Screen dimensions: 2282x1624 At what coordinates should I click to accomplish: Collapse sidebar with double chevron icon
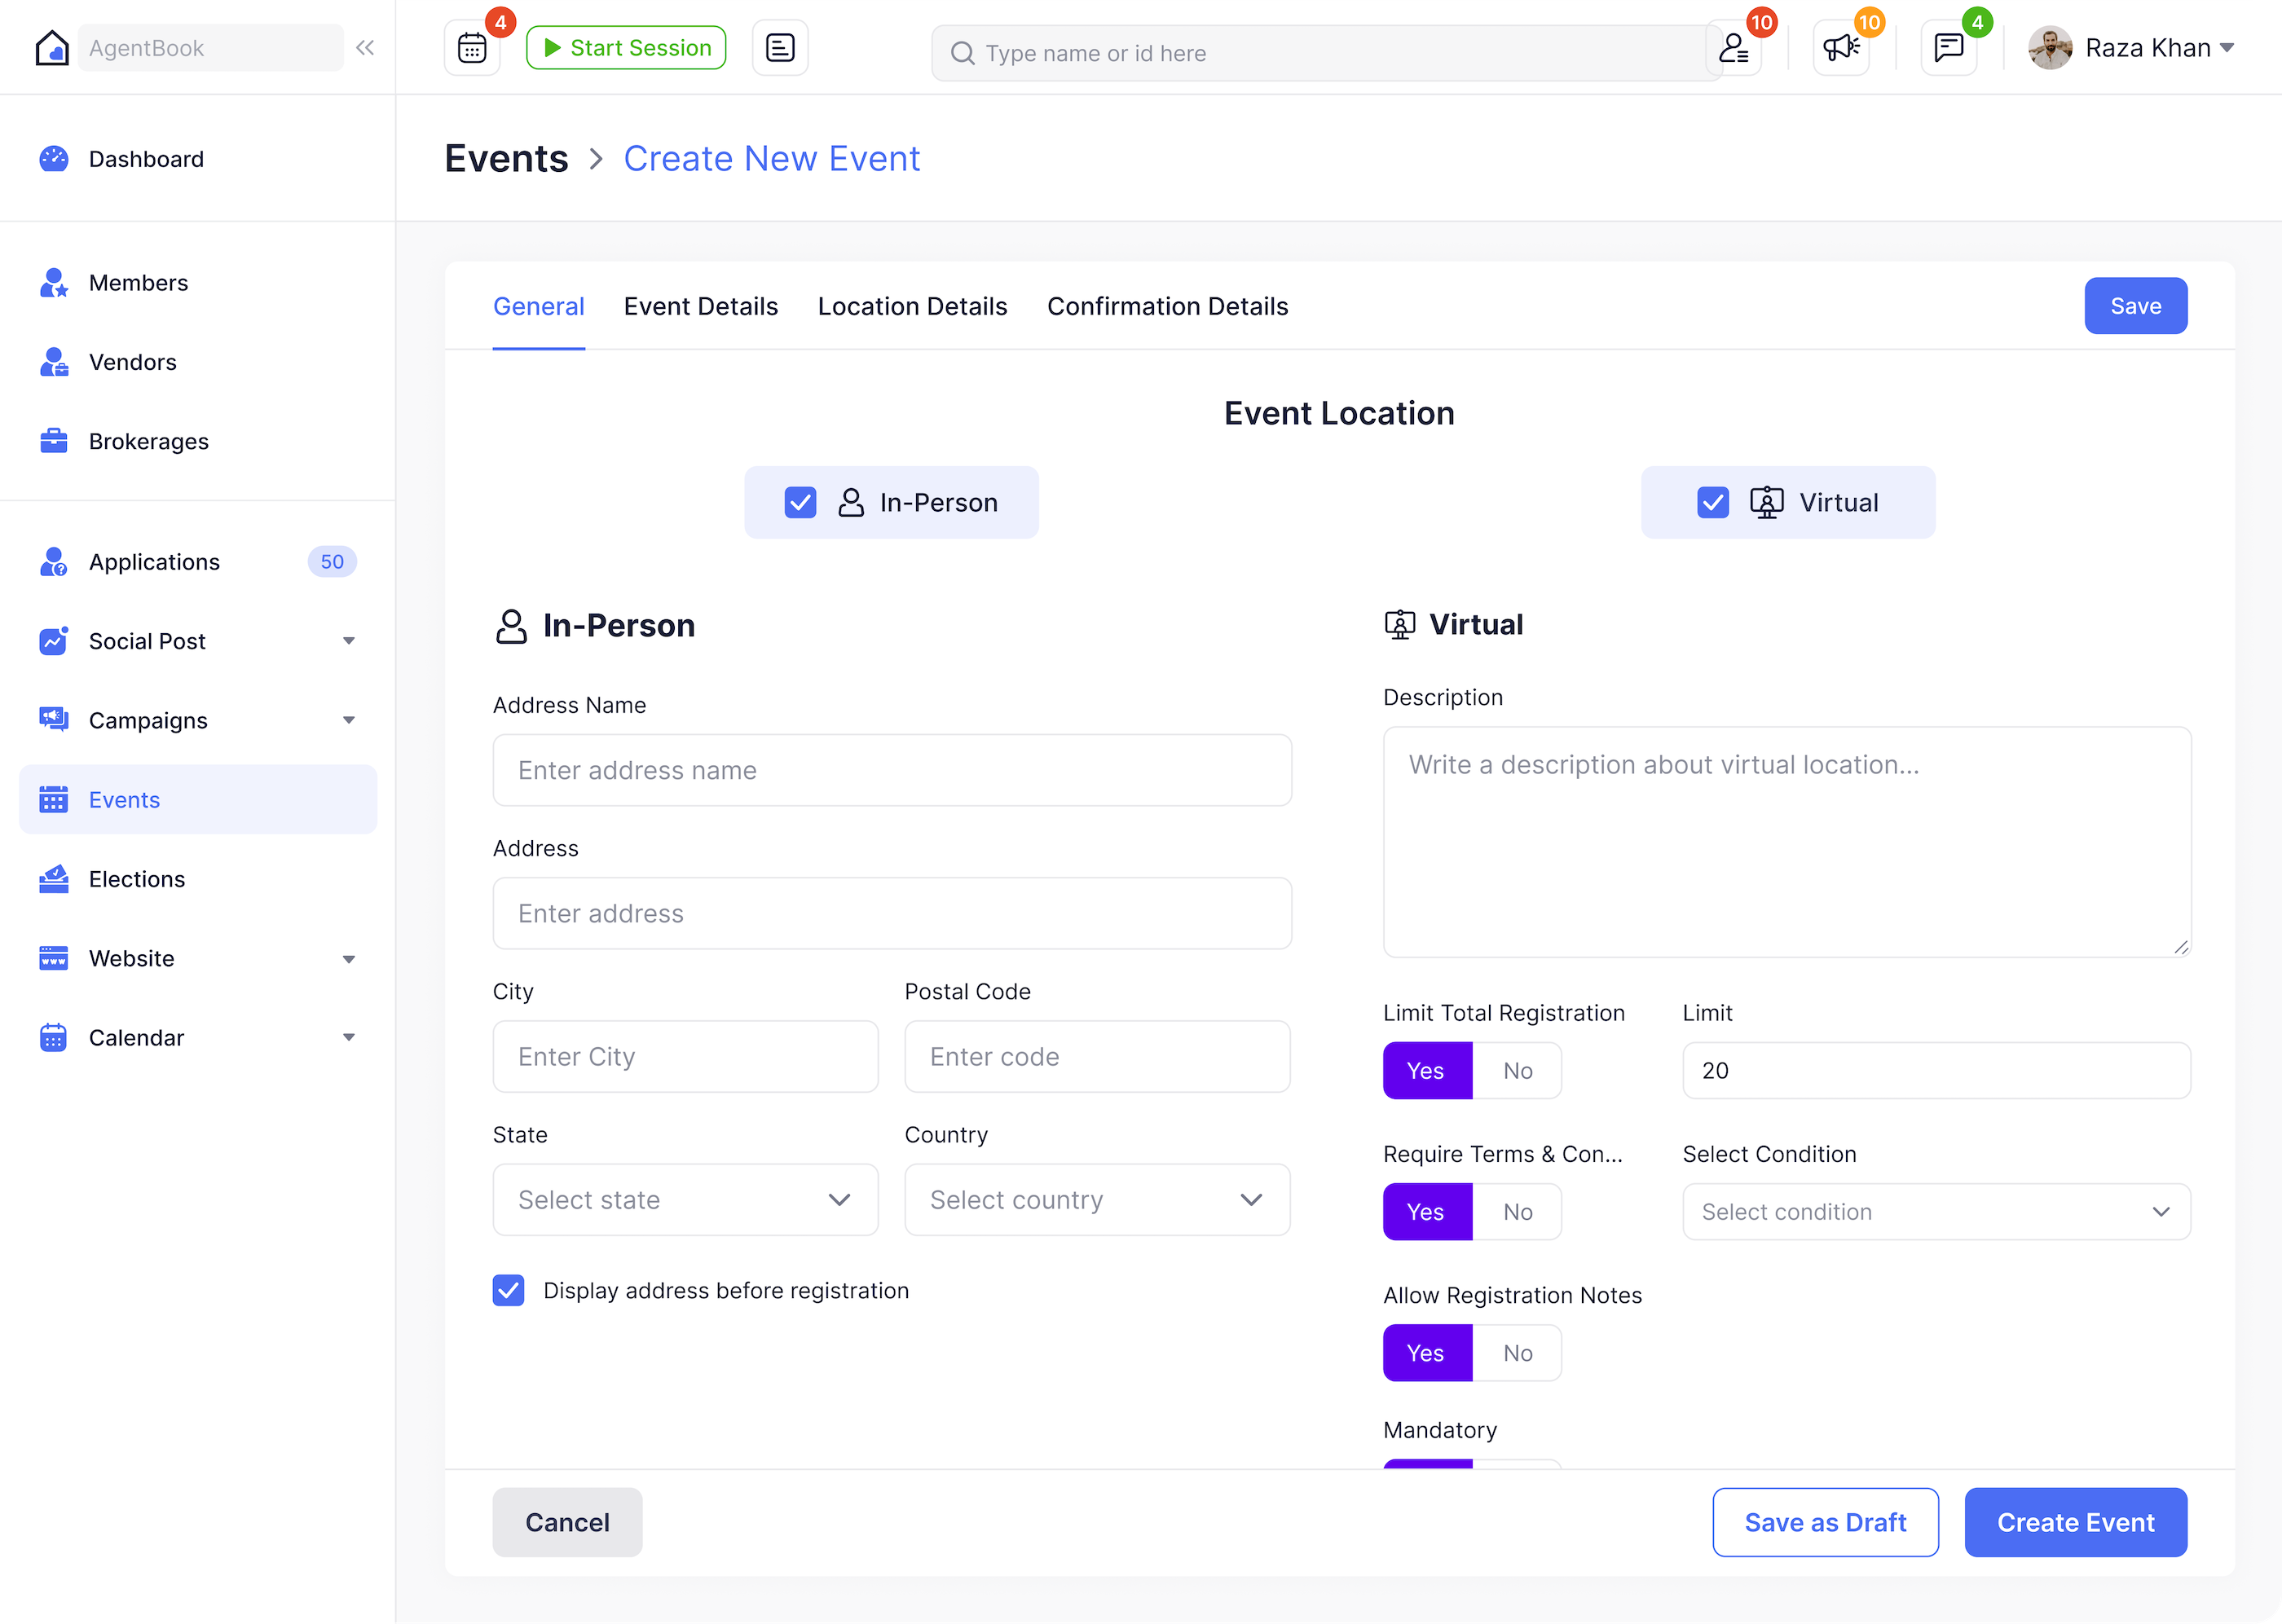click(365, 48)
